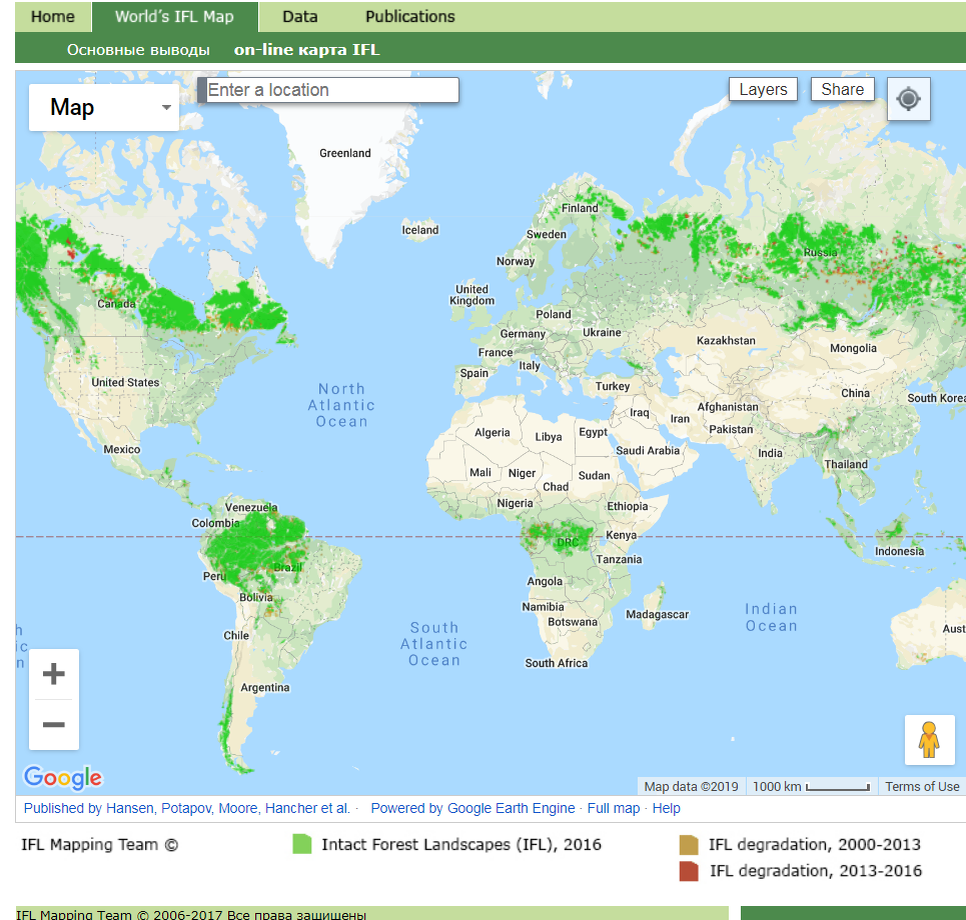Open the Help link
966x920 pixels.
pos(667,808)
